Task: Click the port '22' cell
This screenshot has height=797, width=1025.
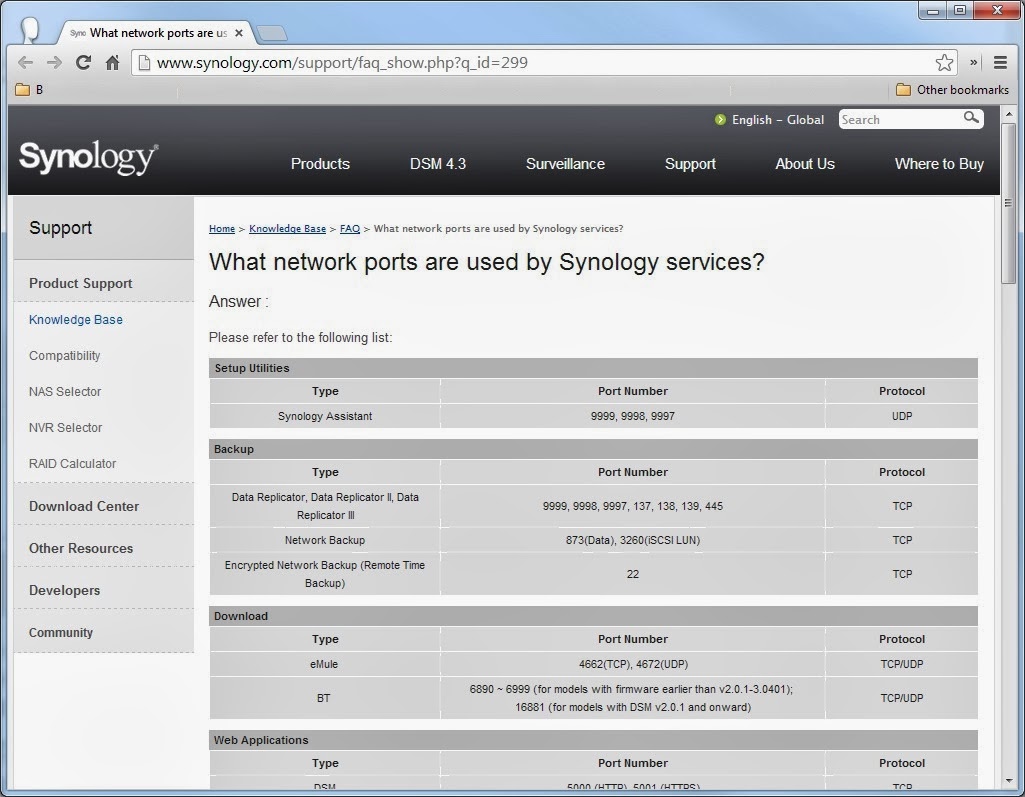Action: click(x=633, y=574)
